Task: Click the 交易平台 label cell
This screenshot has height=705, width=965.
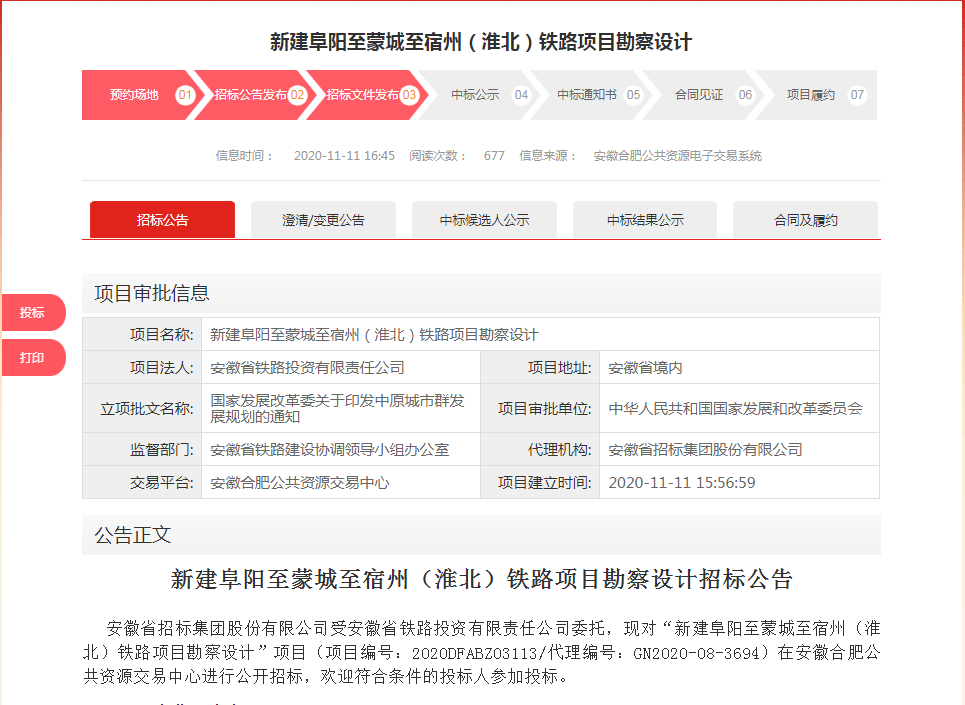Action: coord(142,483)
